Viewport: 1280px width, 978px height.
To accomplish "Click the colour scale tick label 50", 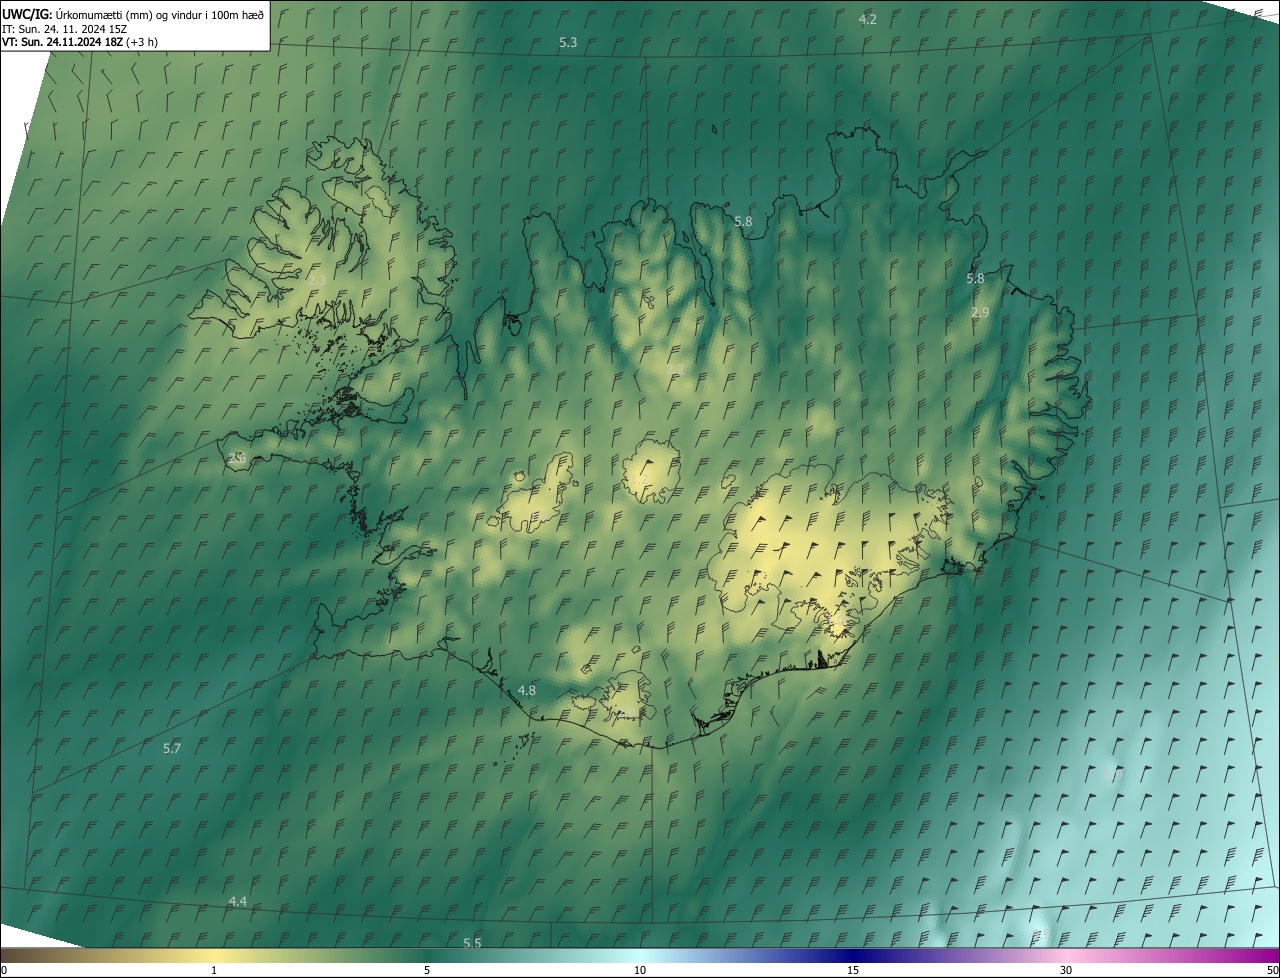I will click(x=1272, y=971).
